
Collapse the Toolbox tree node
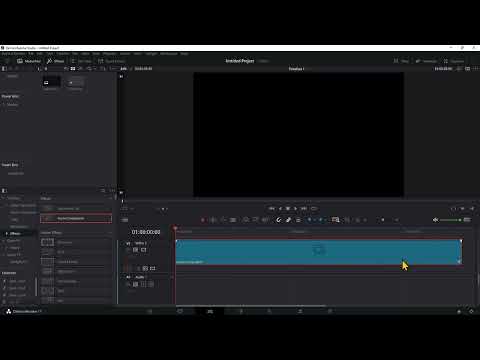(x=3, y=198)
